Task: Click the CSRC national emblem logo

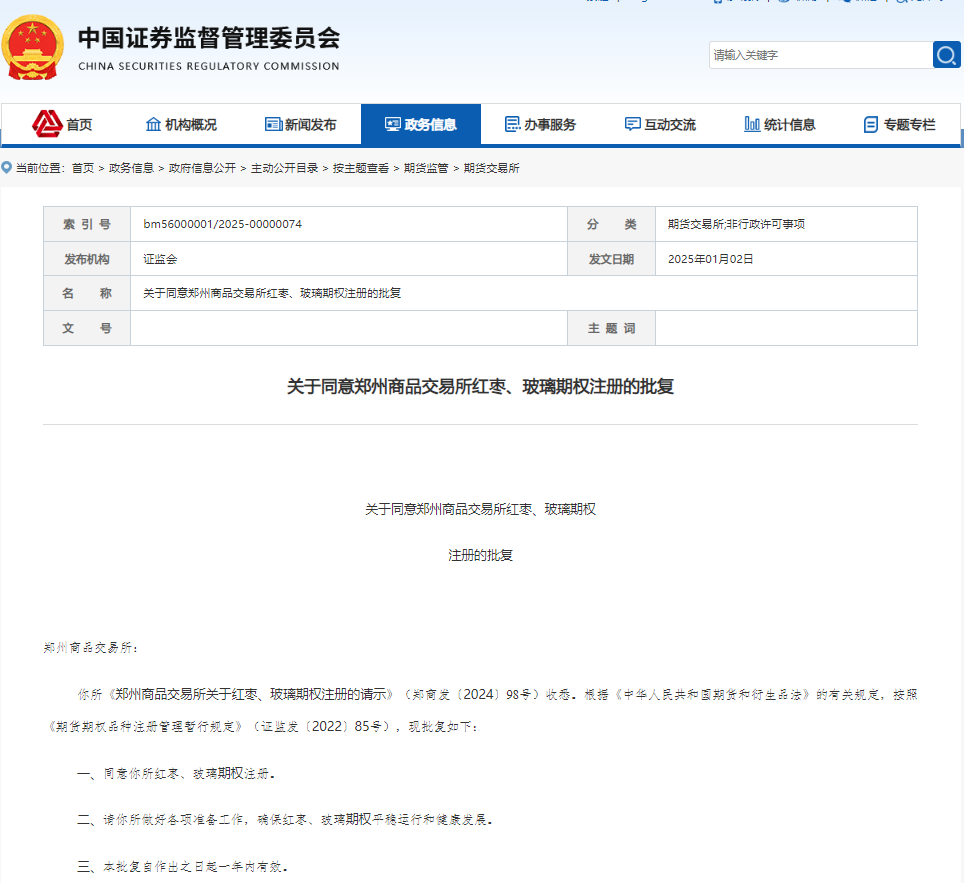Action: [34, 48]
